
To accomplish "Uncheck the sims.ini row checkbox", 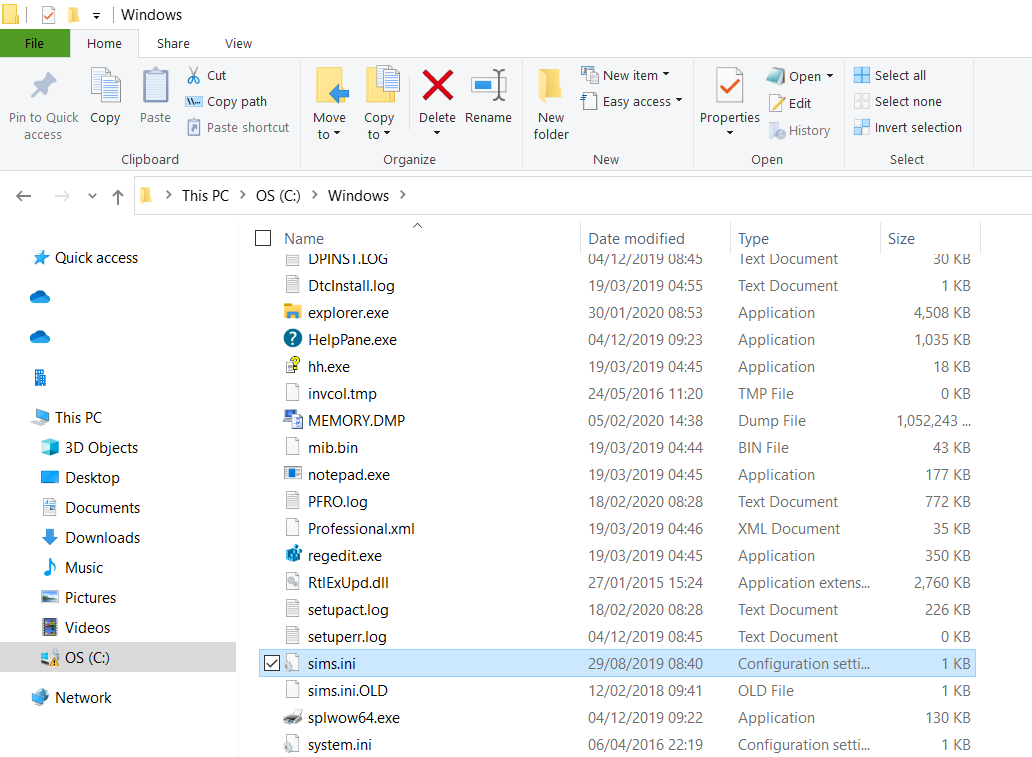I will [272, 664].
